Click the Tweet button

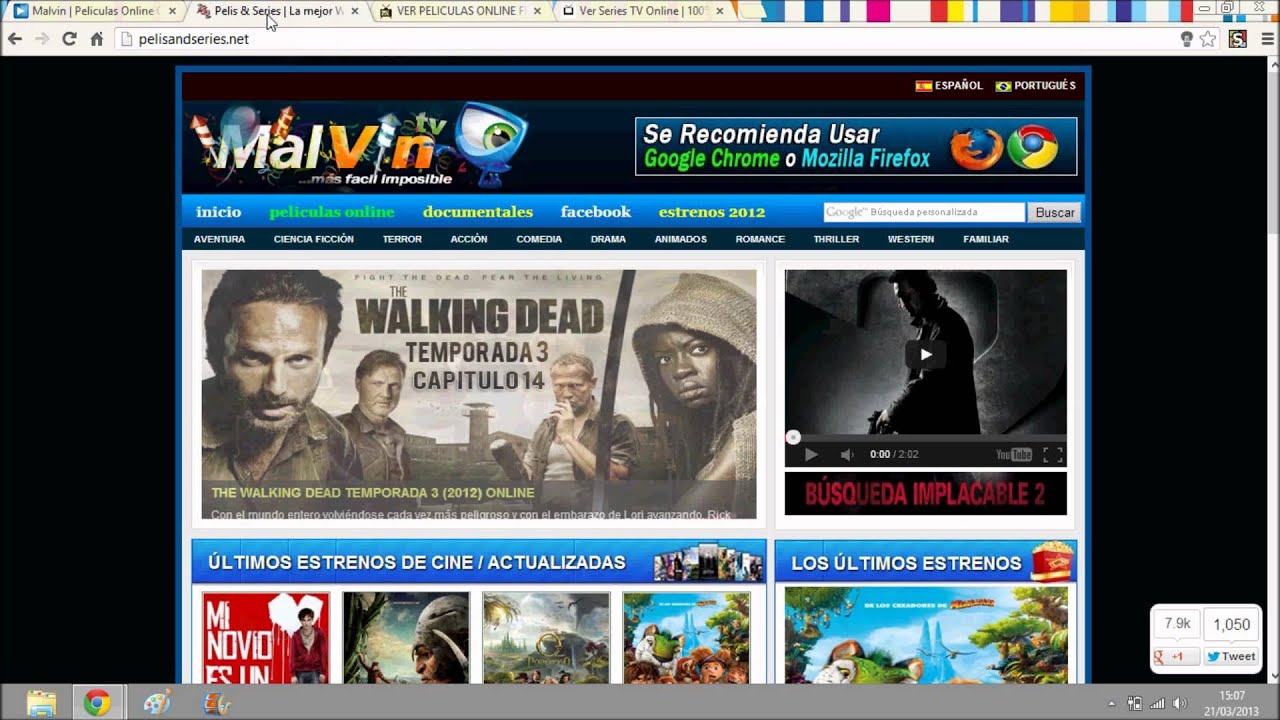[1230, 656]
